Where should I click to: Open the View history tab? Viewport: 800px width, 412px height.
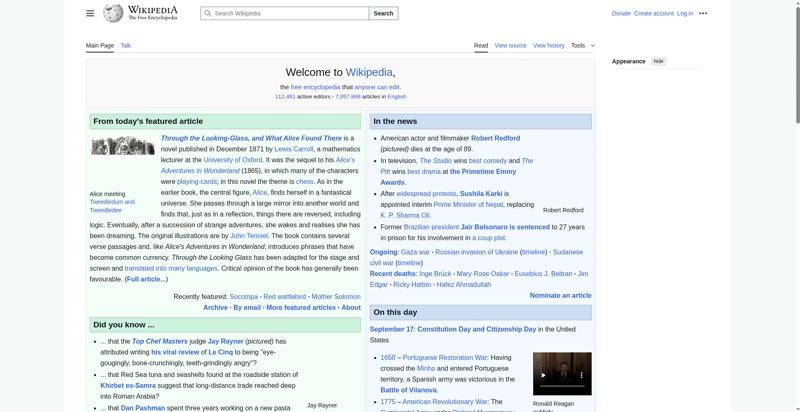tap(548, 45)
